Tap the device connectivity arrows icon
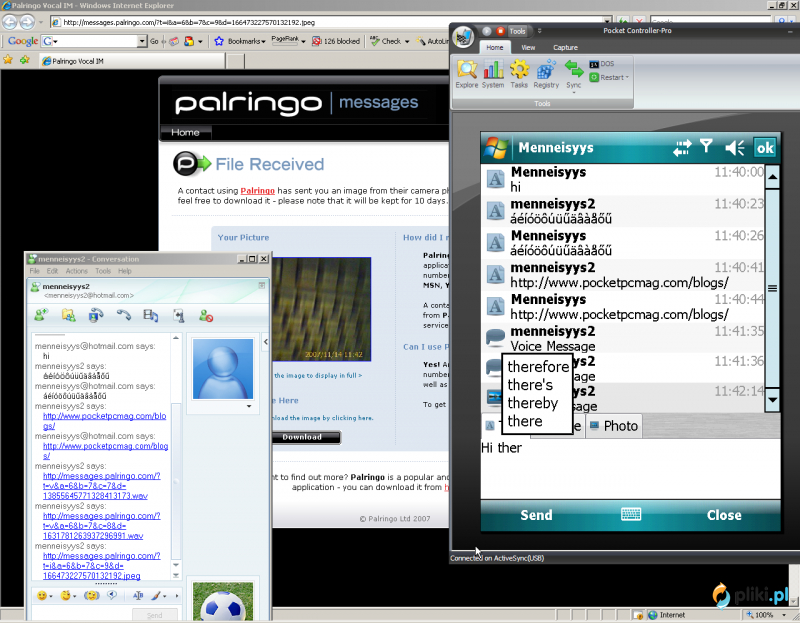This screenshot has height=623, width=800. 682,148
